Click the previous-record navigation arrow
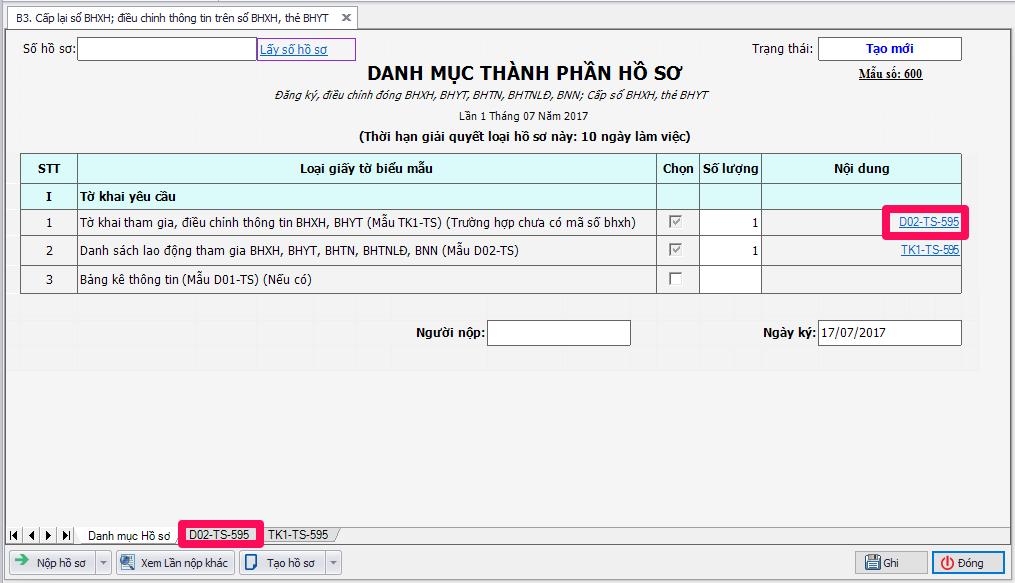 [x=30, y=535]
